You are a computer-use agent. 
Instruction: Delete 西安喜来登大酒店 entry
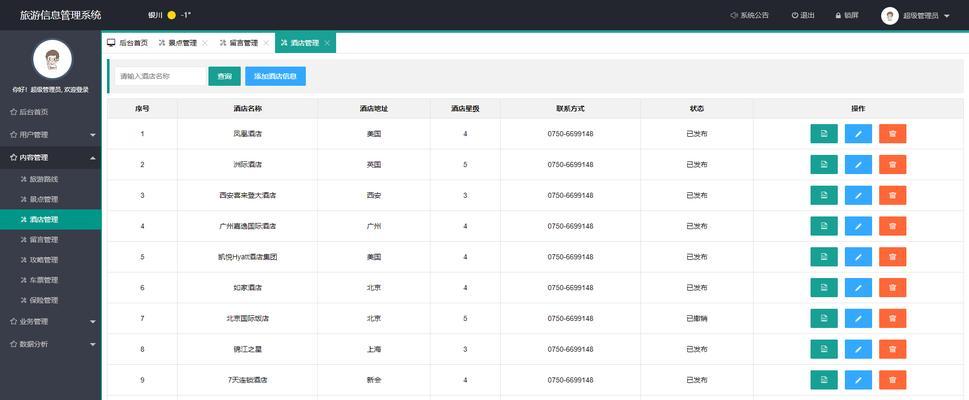click(892, 195)
